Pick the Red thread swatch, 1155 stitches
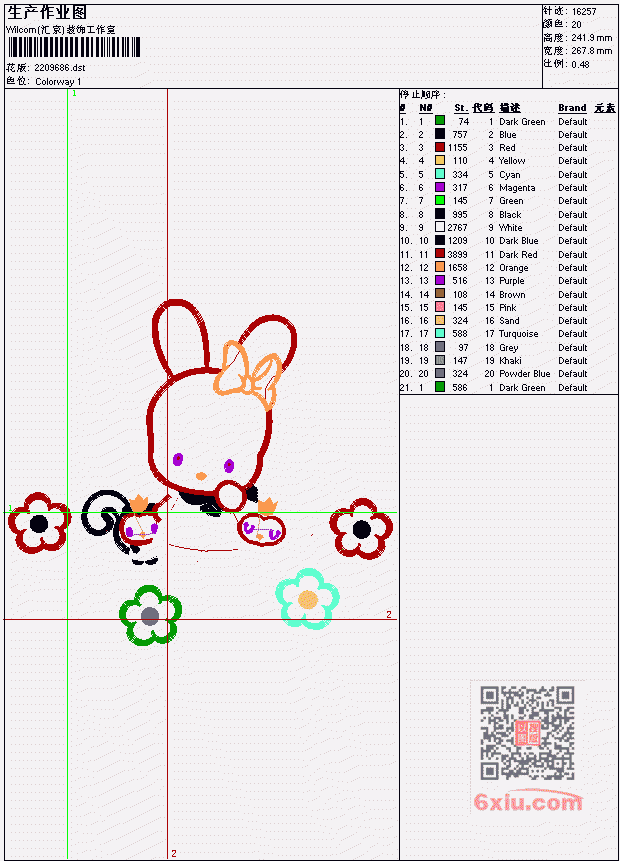This screenshot has width=620, height=861. 440,147
